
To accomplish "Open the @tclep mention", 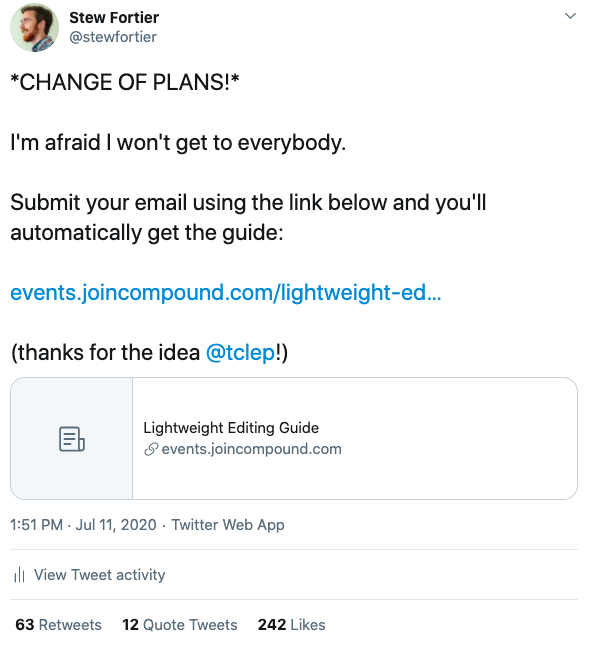I will 240,353.
